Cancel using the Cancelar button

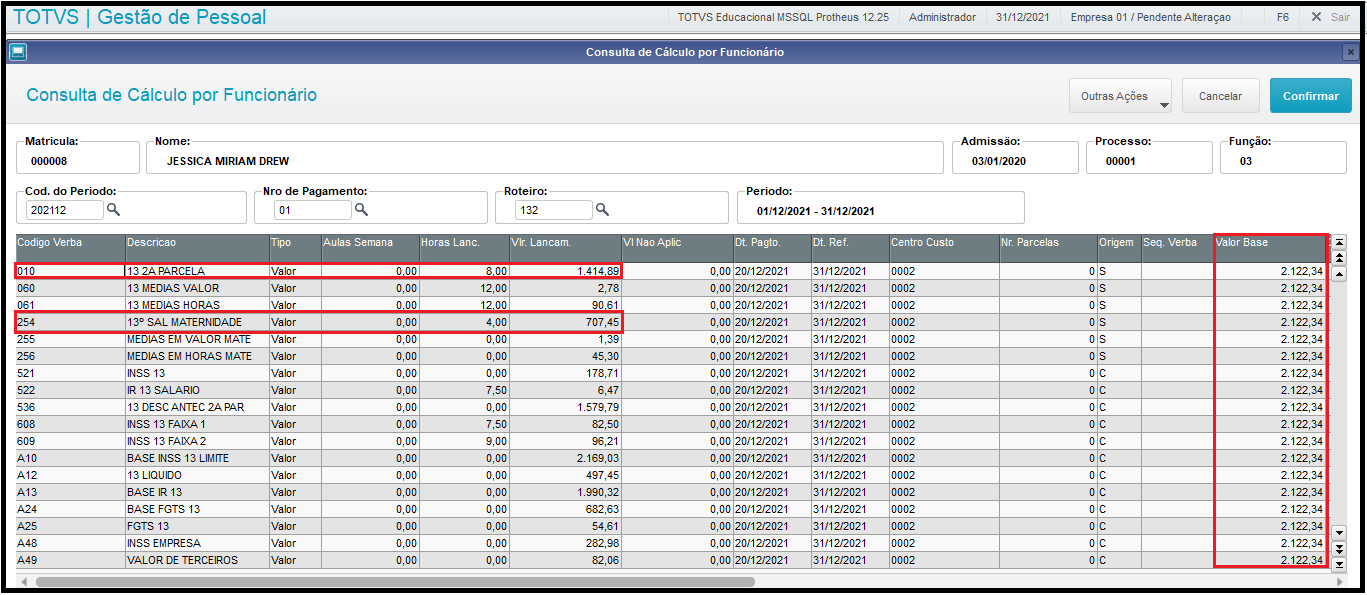tap(1220, 96)
